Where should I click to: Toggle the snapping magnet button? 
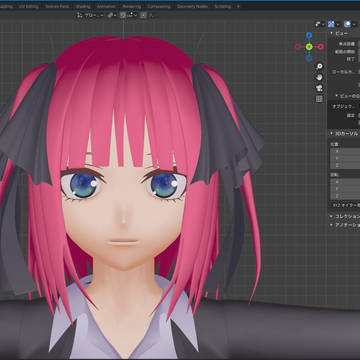point(123,15)
